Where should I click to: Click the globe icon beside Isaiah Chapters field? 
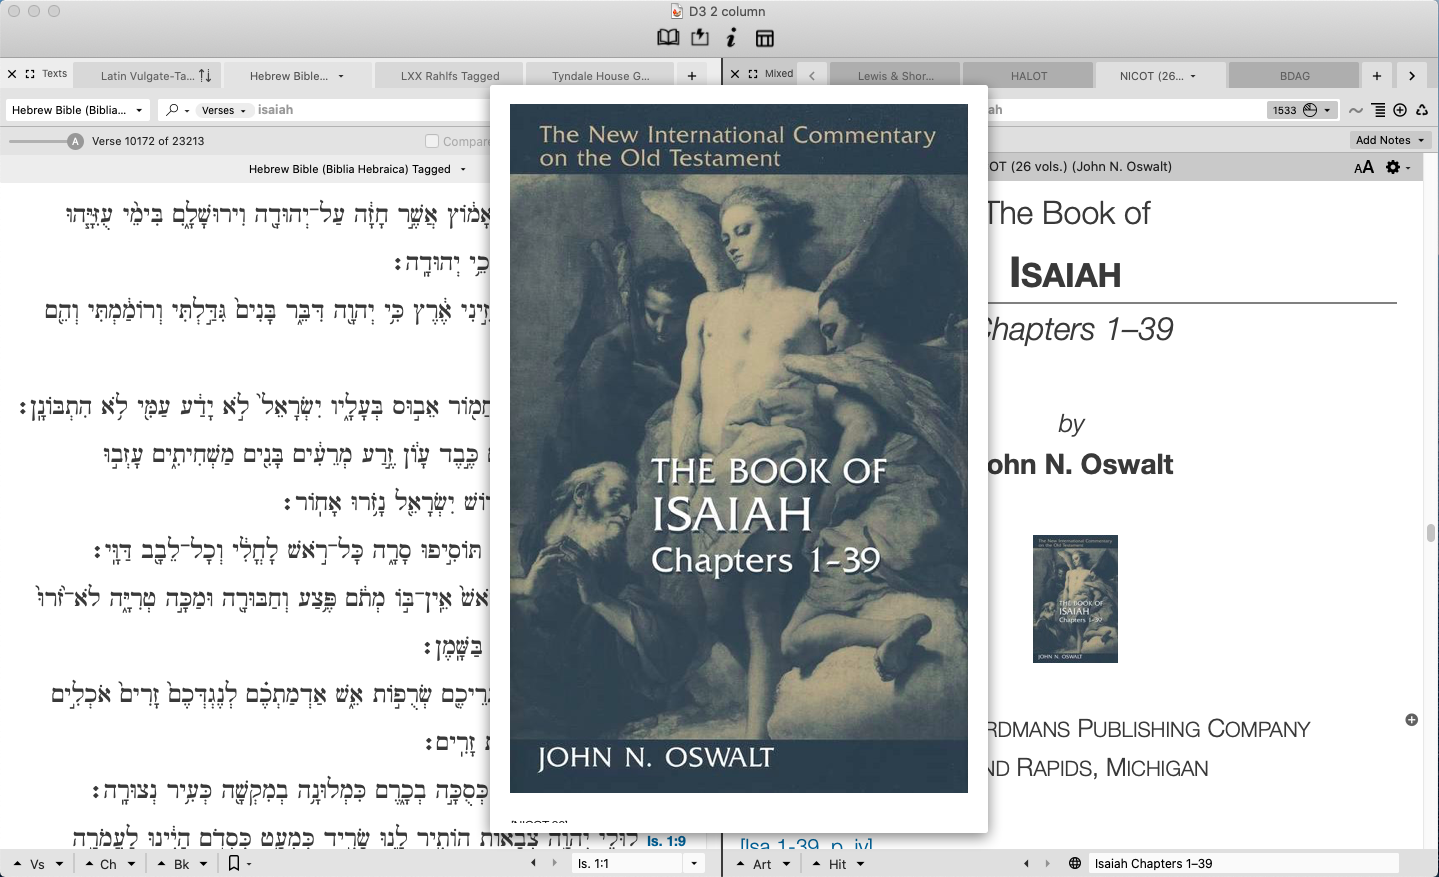pos(1075,863)
